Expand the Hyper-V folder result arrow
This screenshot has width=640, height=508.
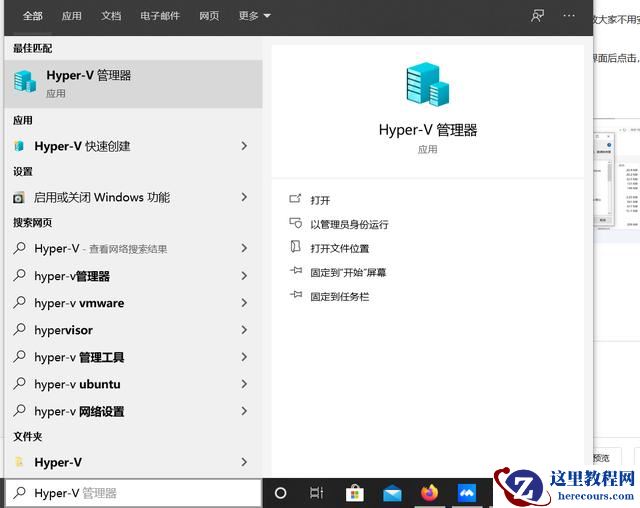[x=244, y=462]
